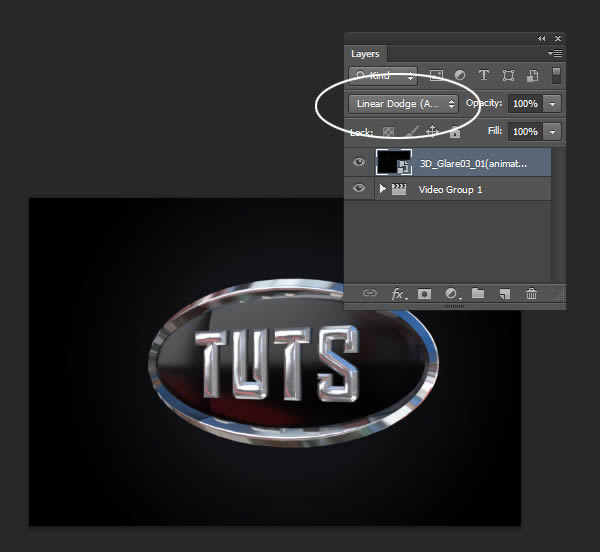The width and height of the screenshot is (600, 552).
Task: Open the Fill slider dropdown arrow
Action: [x=552, y=132]
